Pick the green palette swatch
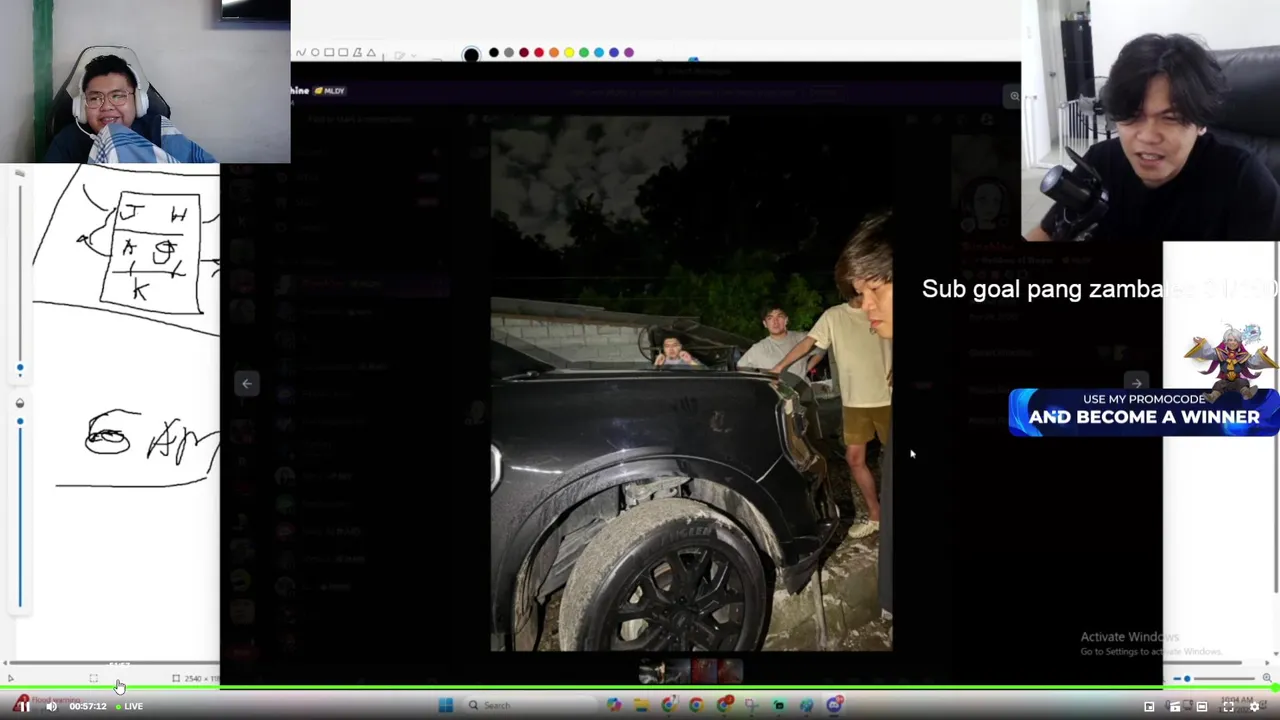1280x720 pixels. pos(584,52)
